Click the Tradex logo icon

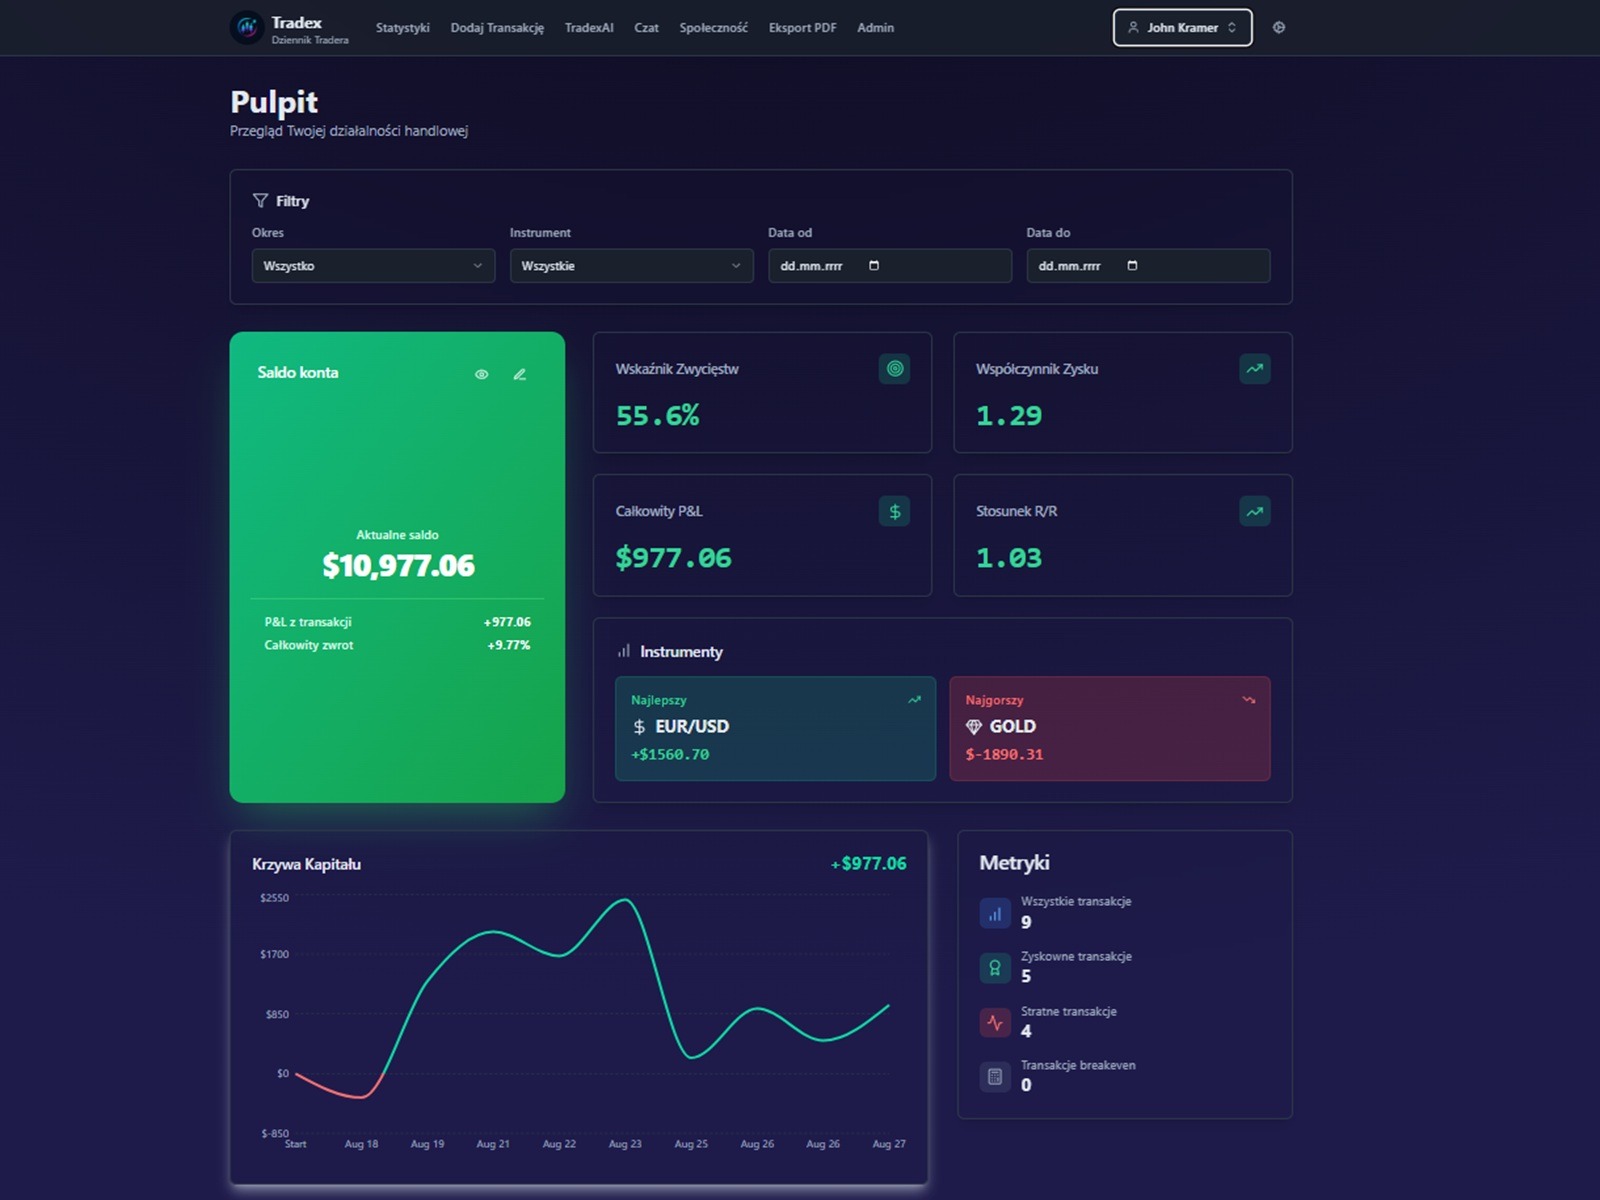click(247, 28)
